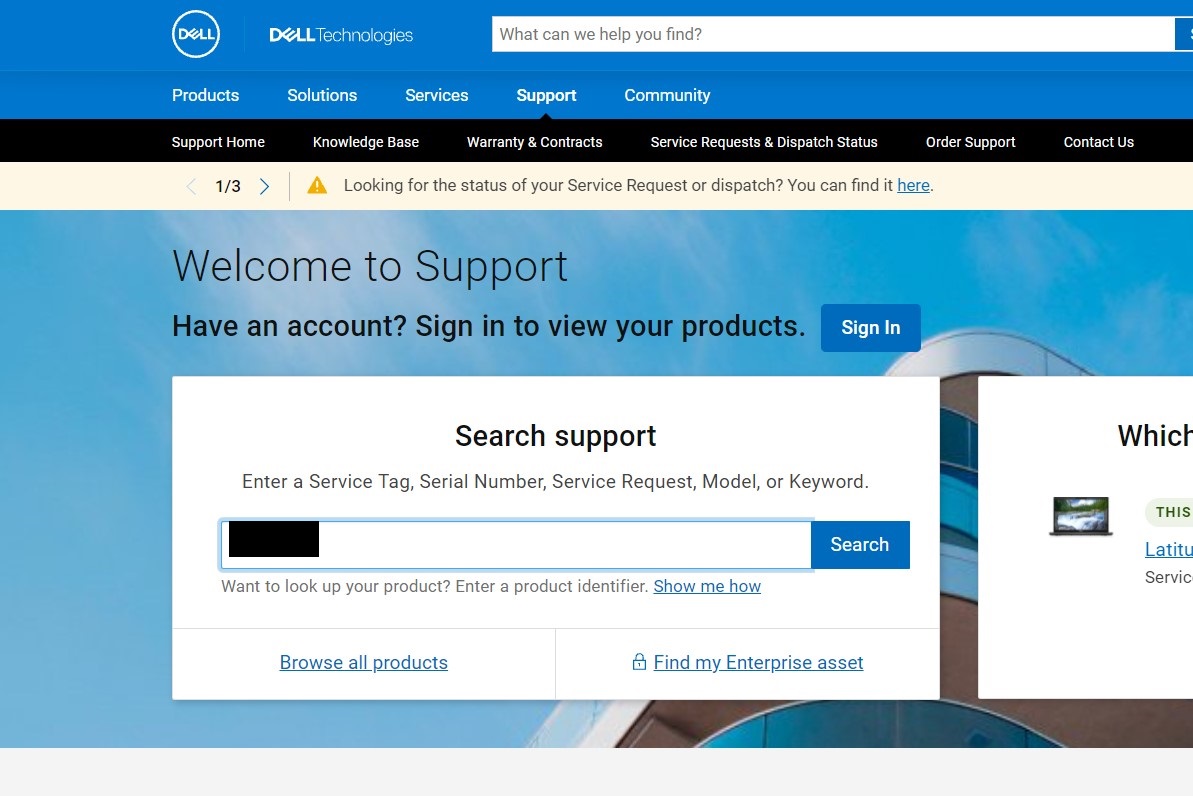Open the Services menu
This screenshot has height=796, width=1193.
pos(437,95)
